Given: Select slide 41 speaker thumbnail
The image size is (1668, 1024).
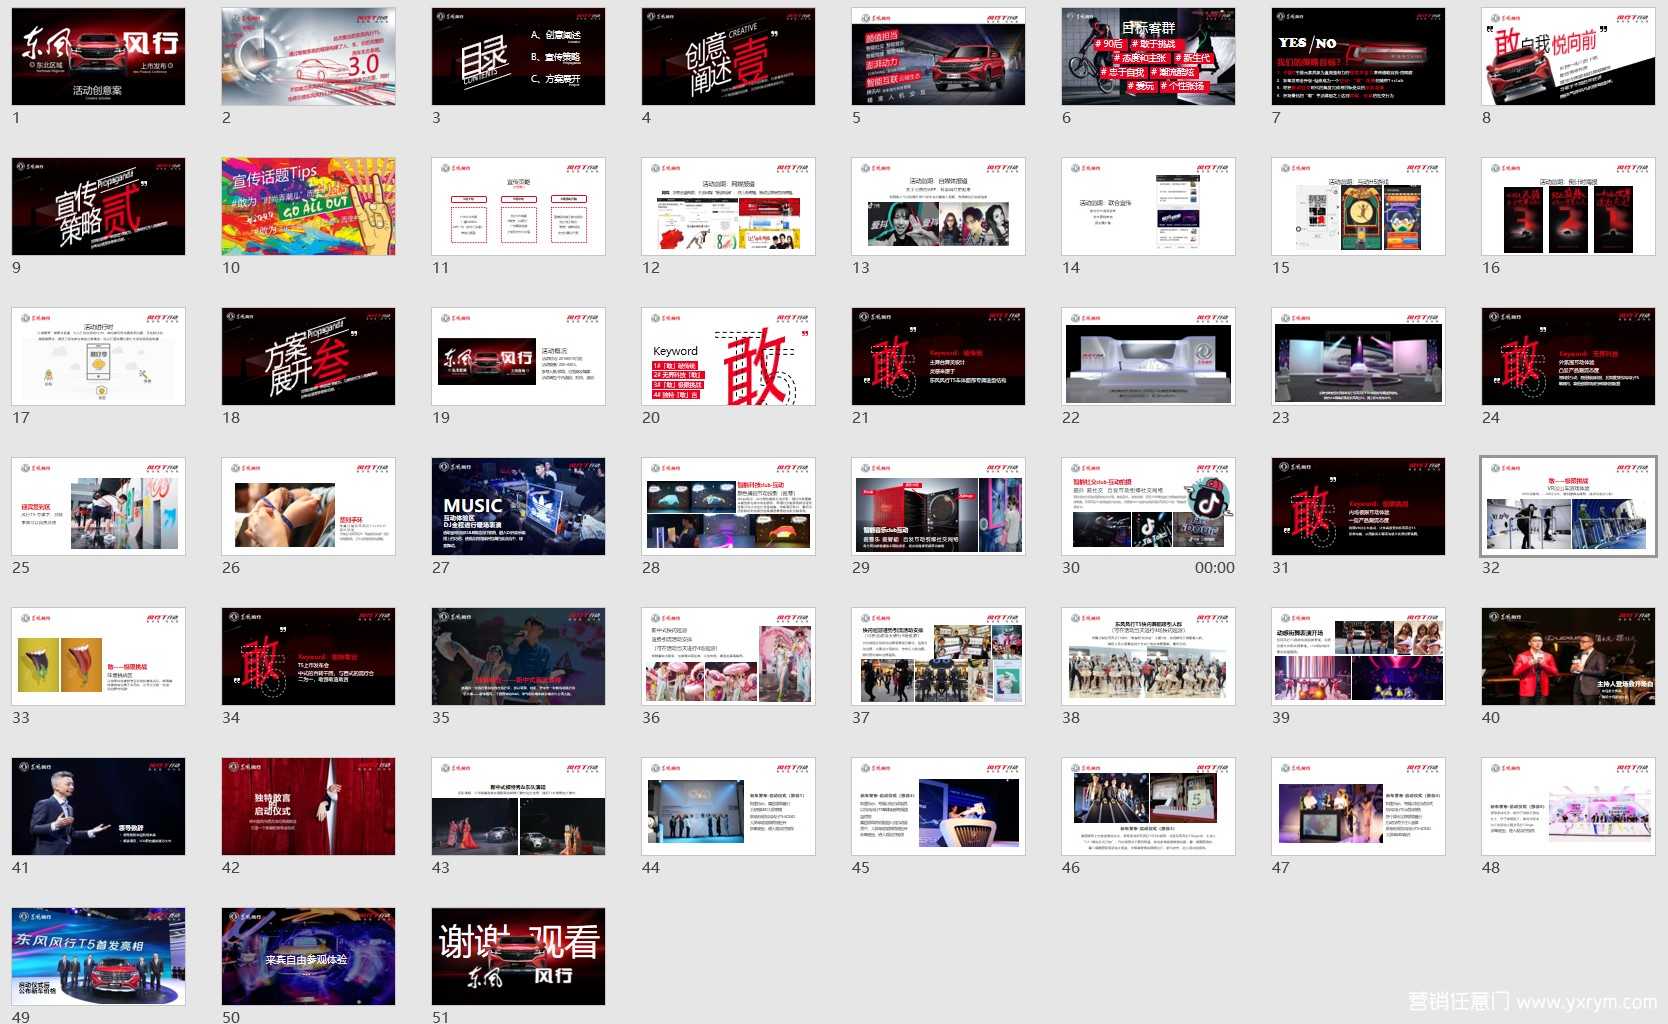Looking at the screenshot, I should point(98,806).
